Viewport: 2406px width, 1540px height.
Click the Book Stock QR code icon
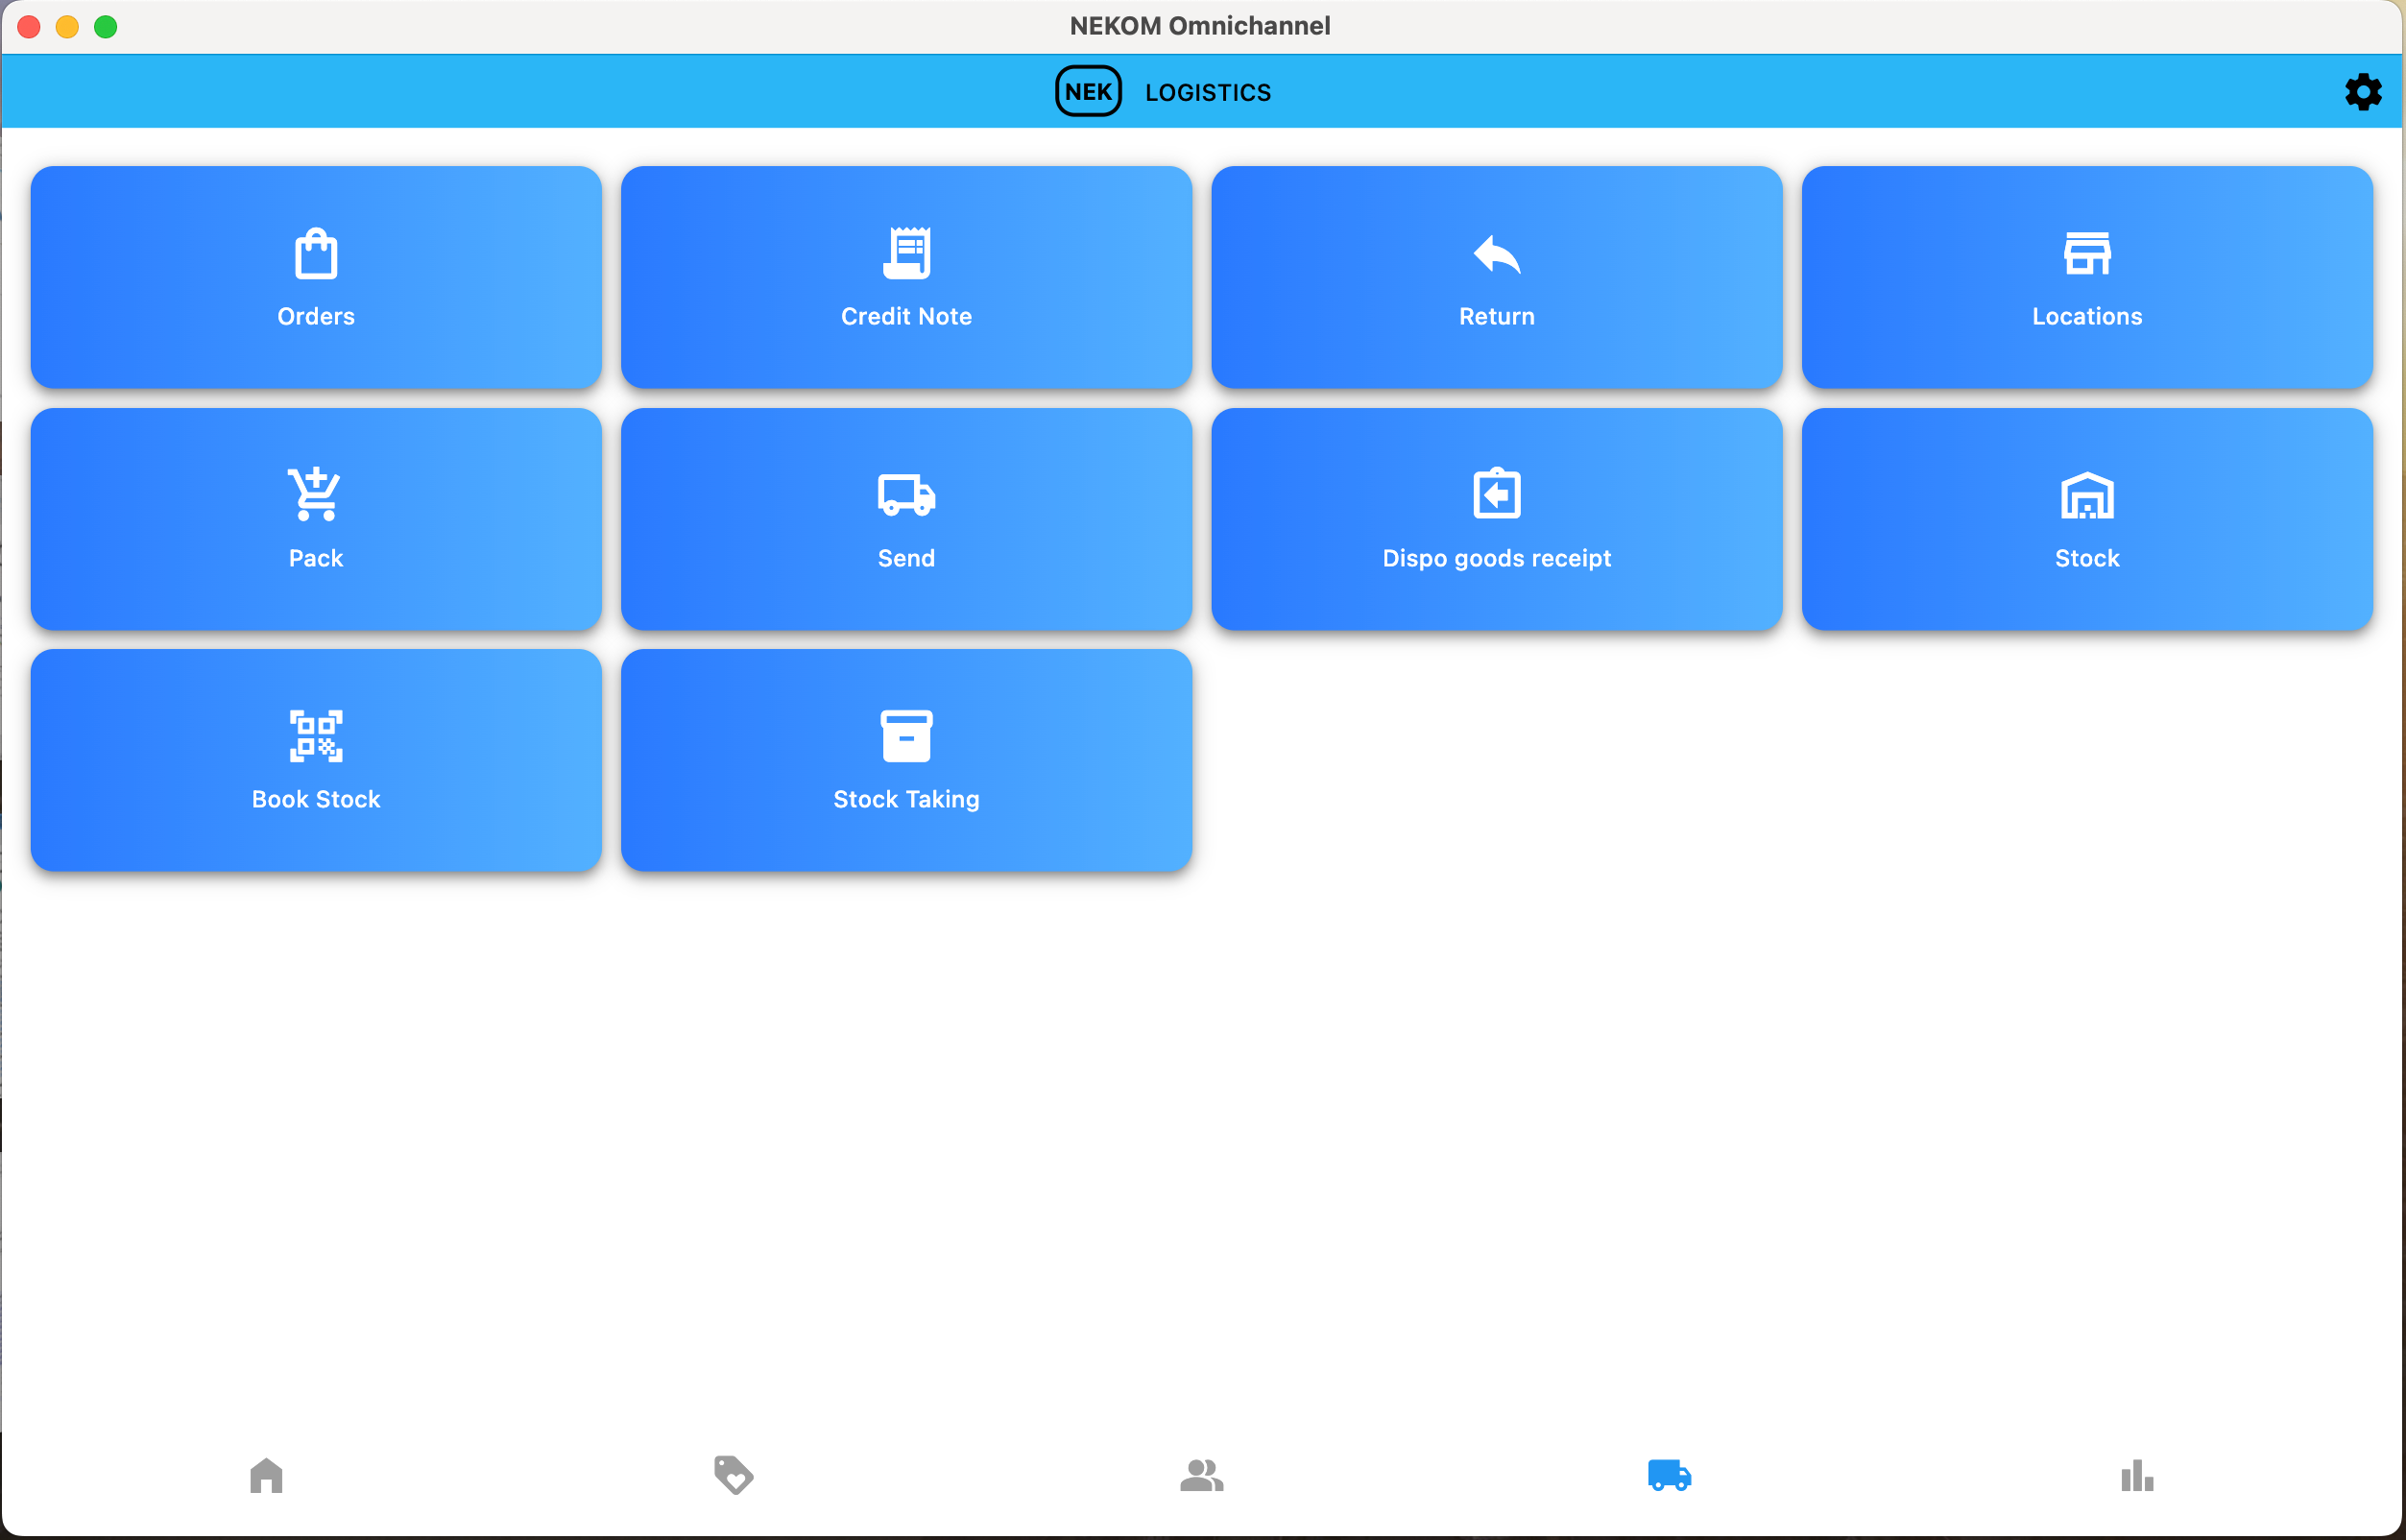click(316, 736)
